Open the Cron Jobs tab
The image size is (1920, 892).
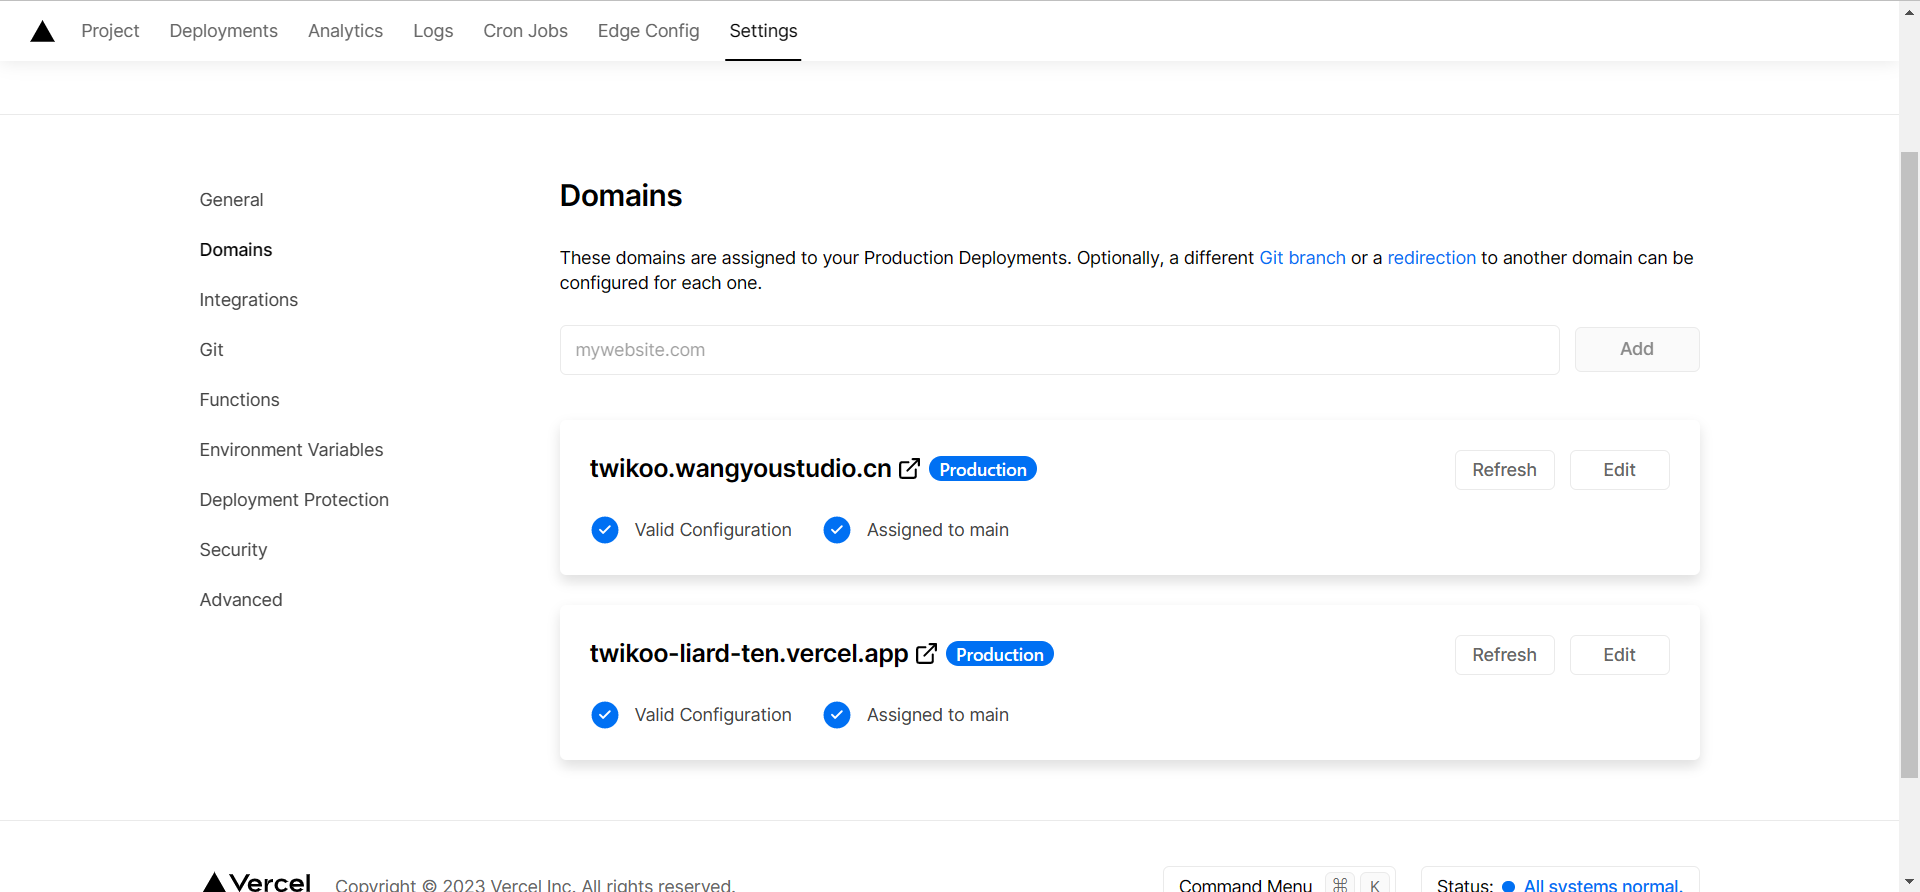(x=525, y=31)
